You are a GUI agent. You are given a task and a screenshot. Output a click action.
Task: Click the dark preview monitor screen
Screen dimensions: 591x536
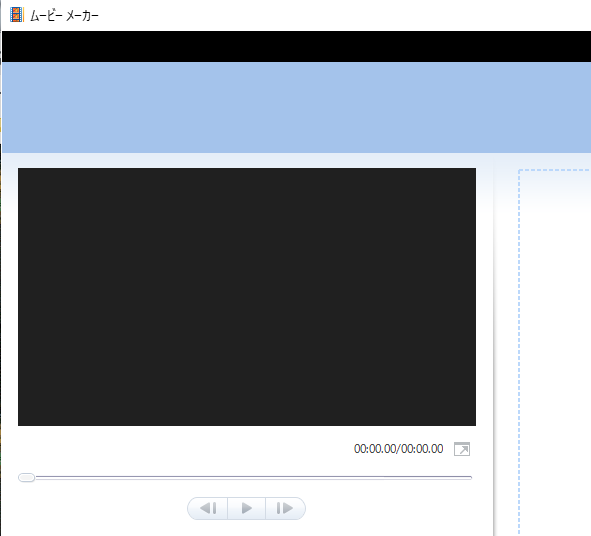point(247,297)
